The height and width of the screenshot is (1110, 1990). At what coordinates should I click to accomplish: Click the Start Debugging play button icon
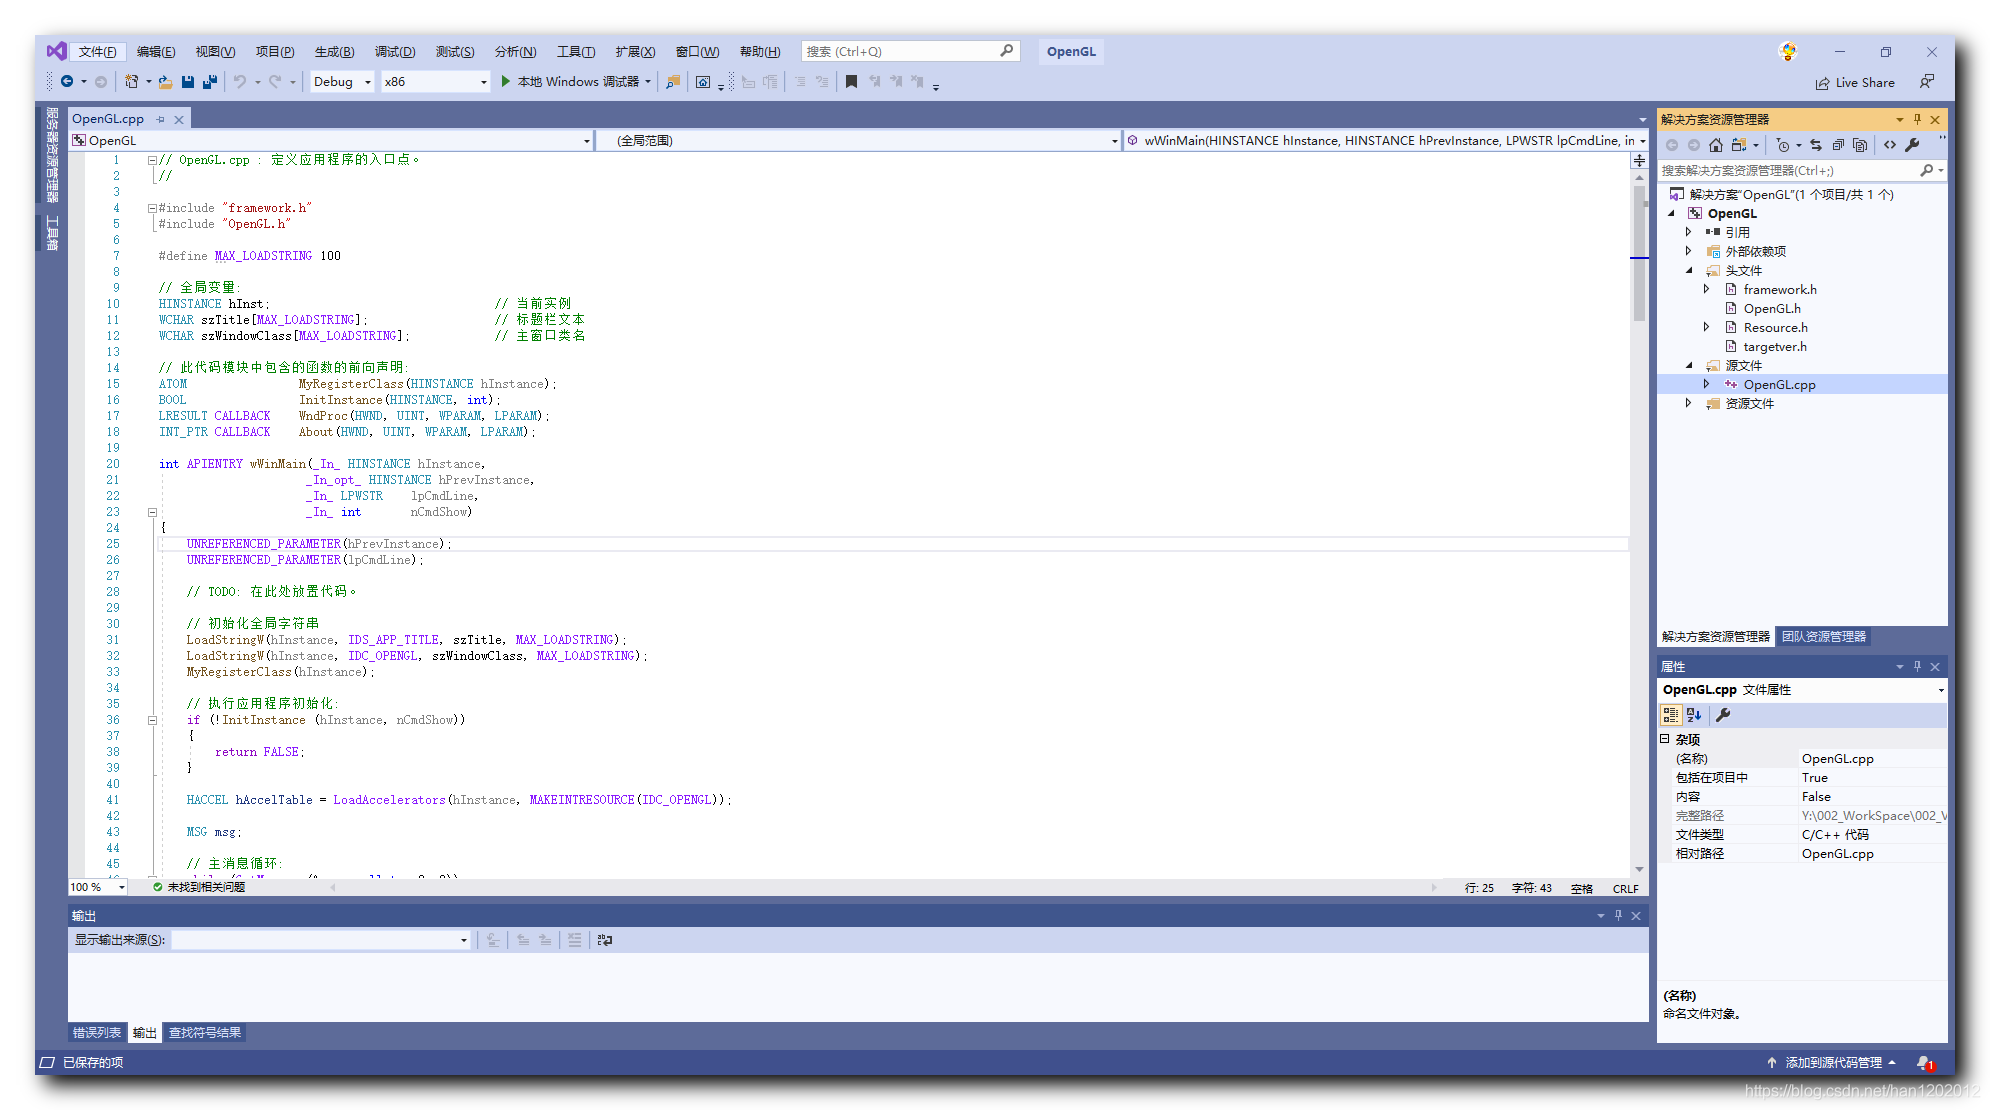(x=507, y=83)
